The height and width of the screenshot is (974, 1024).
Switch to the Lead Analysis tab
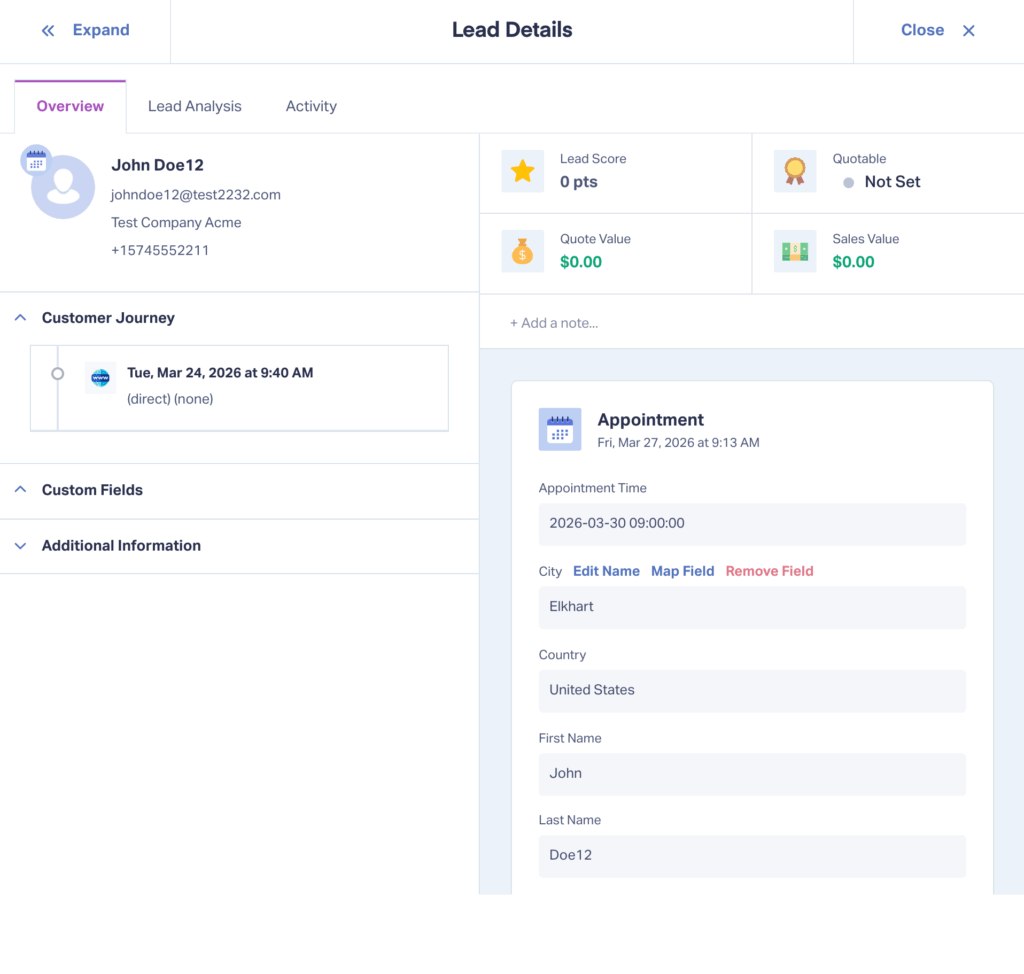[194, 106]
